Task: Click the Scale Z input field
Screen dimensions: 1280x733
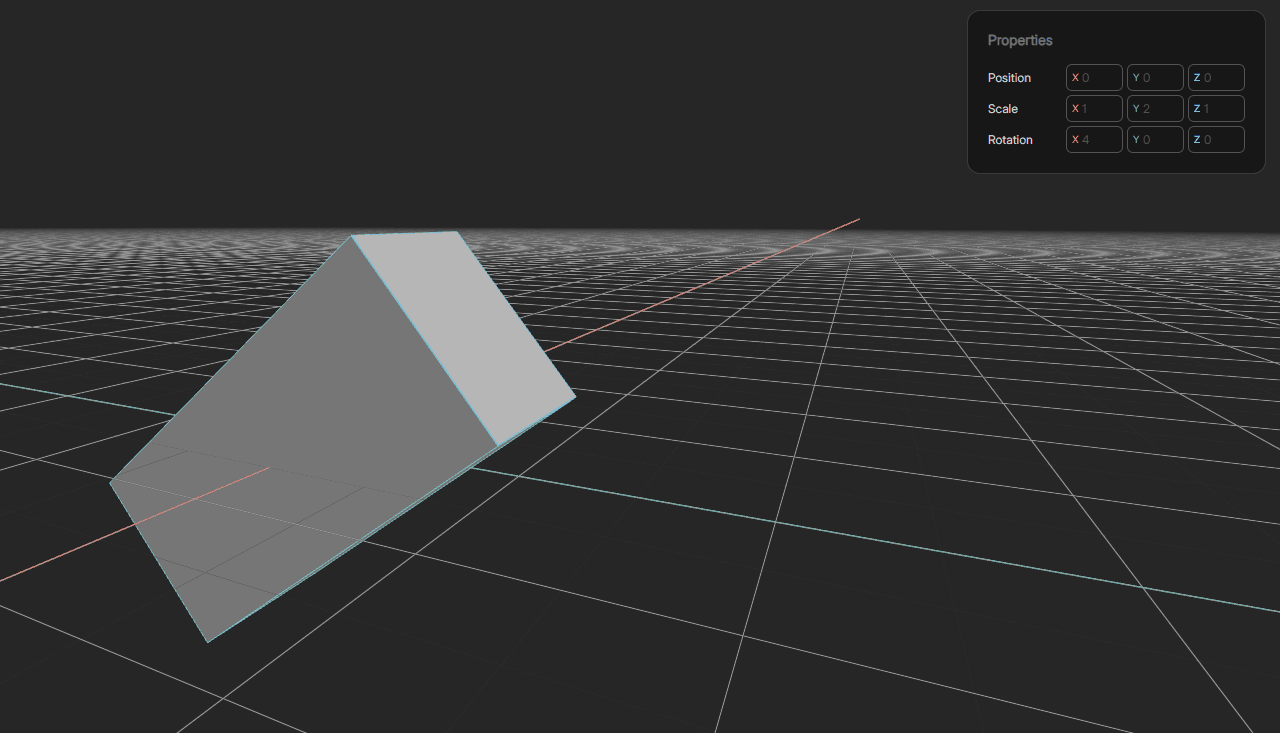Action: click(x=1216, y=109)
